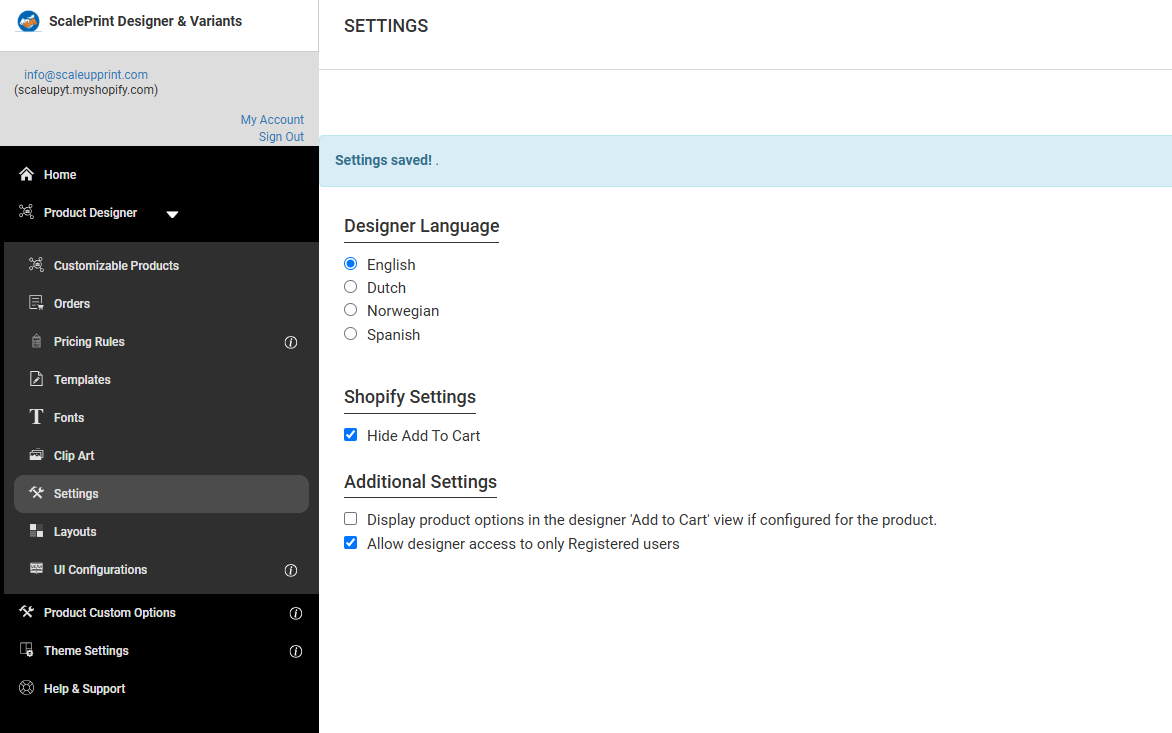Image resolution: width=1172 pixels, height=733 pixels.
Task: Click the Sign Out link
Action: [x=281, y=137]
